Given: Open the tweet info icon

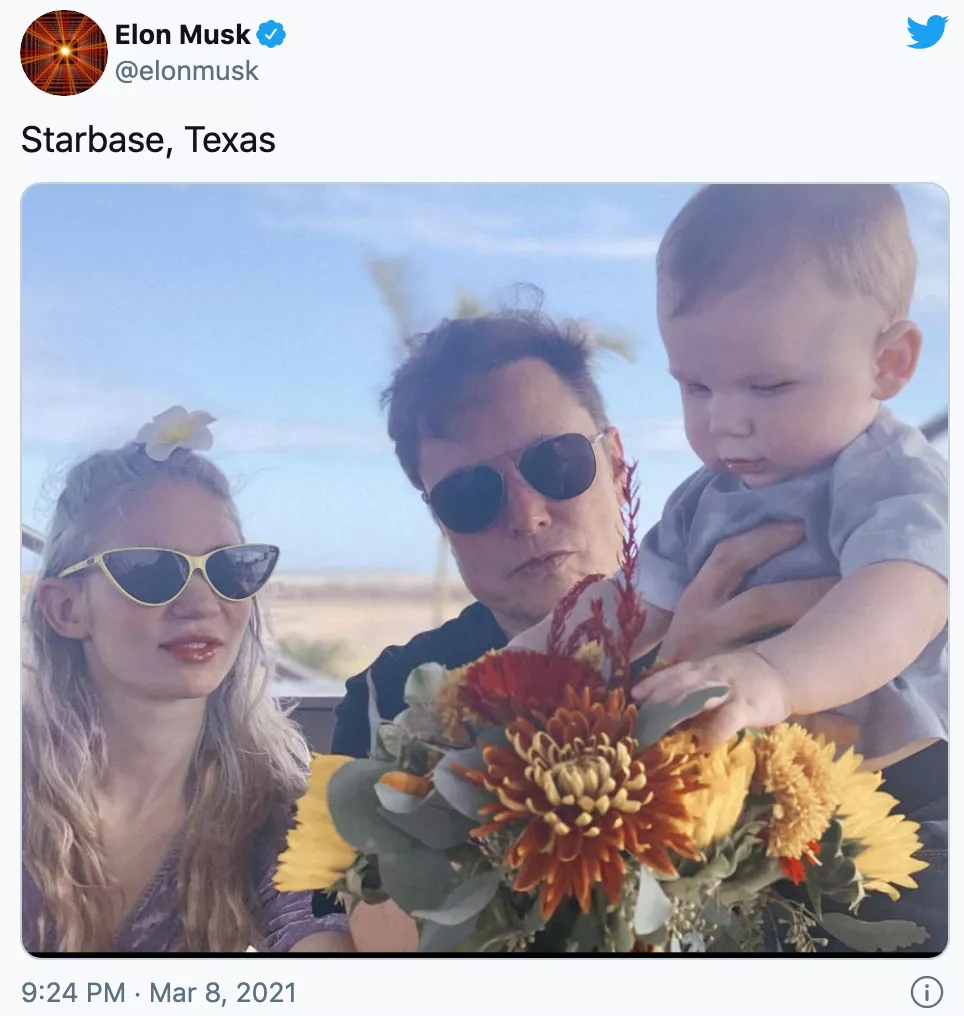Looking at the screenshot, I should (927, 991).
